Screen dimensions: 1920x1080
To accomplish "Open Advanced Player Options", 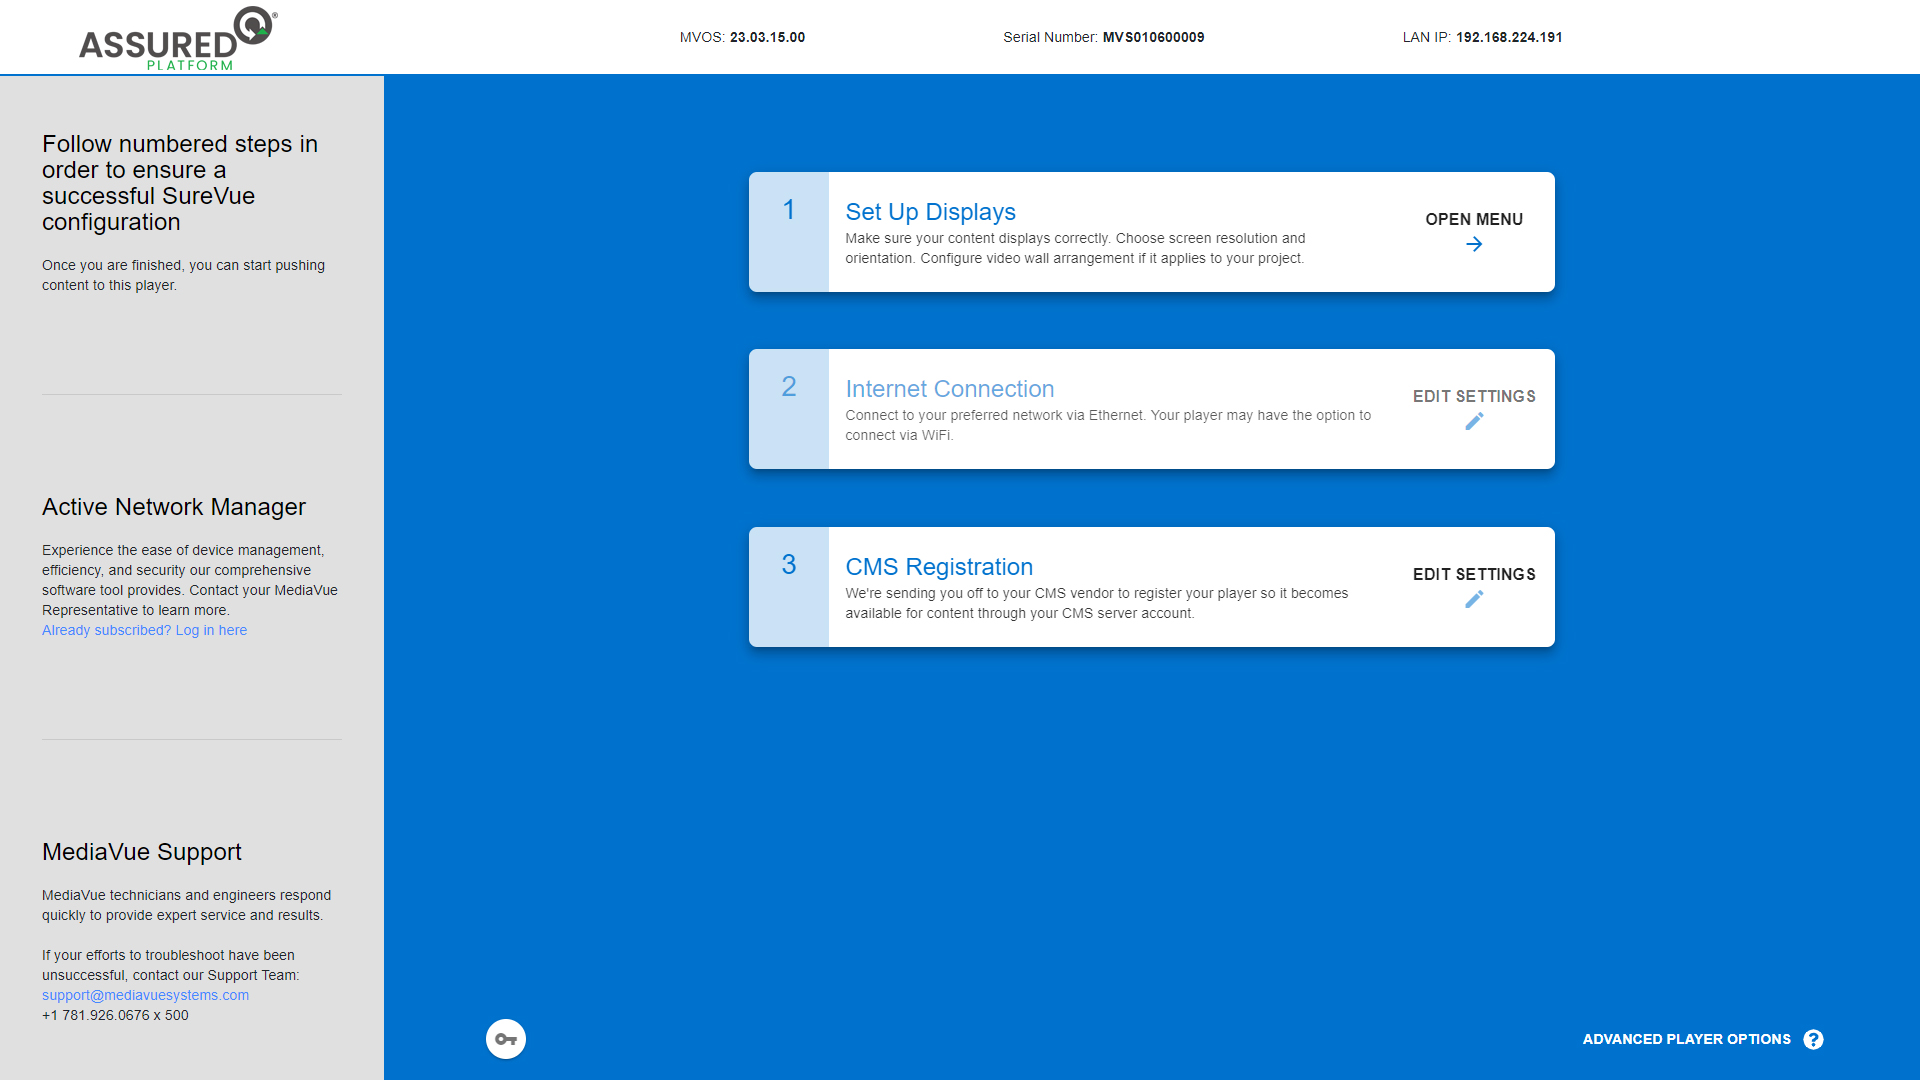I will pyautogui.click(x=1686, y=1040).
